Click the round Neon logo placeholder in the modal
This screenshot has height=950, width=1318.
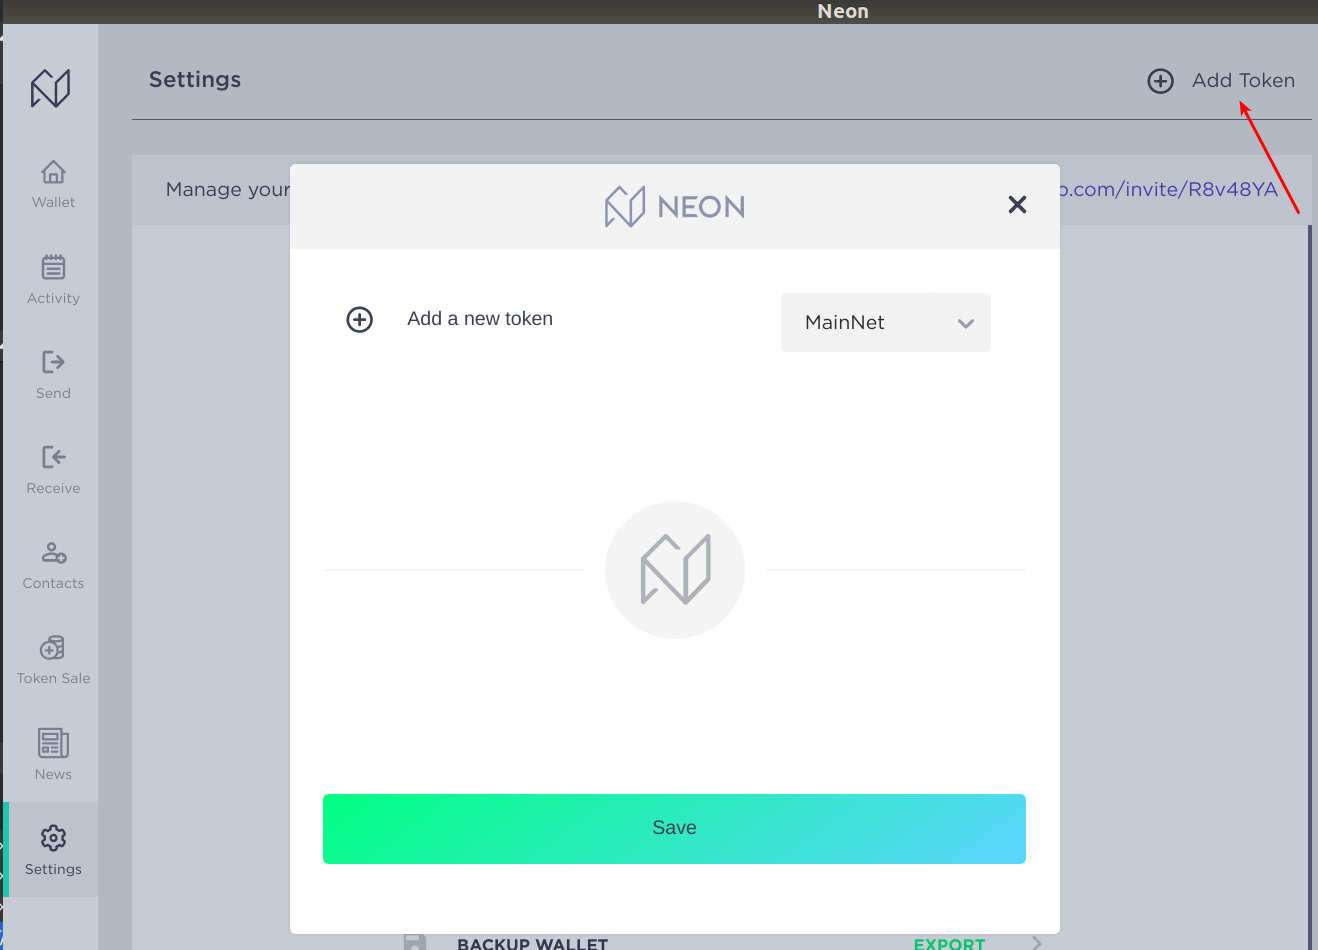point(675,570)
